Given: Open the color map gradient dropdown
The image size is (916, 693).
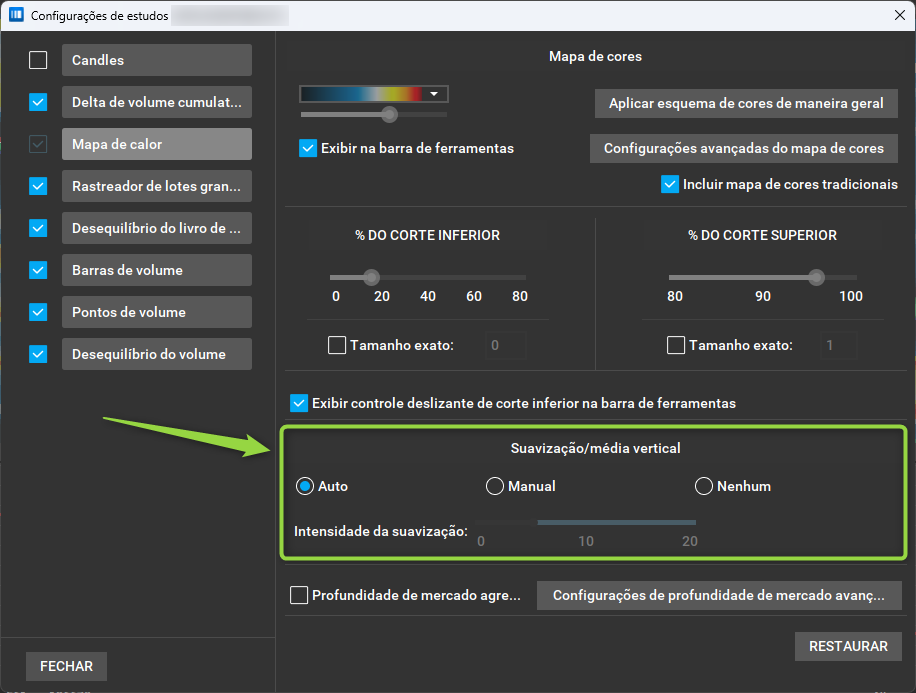Looking at the screenshot, I should (374, 94).
